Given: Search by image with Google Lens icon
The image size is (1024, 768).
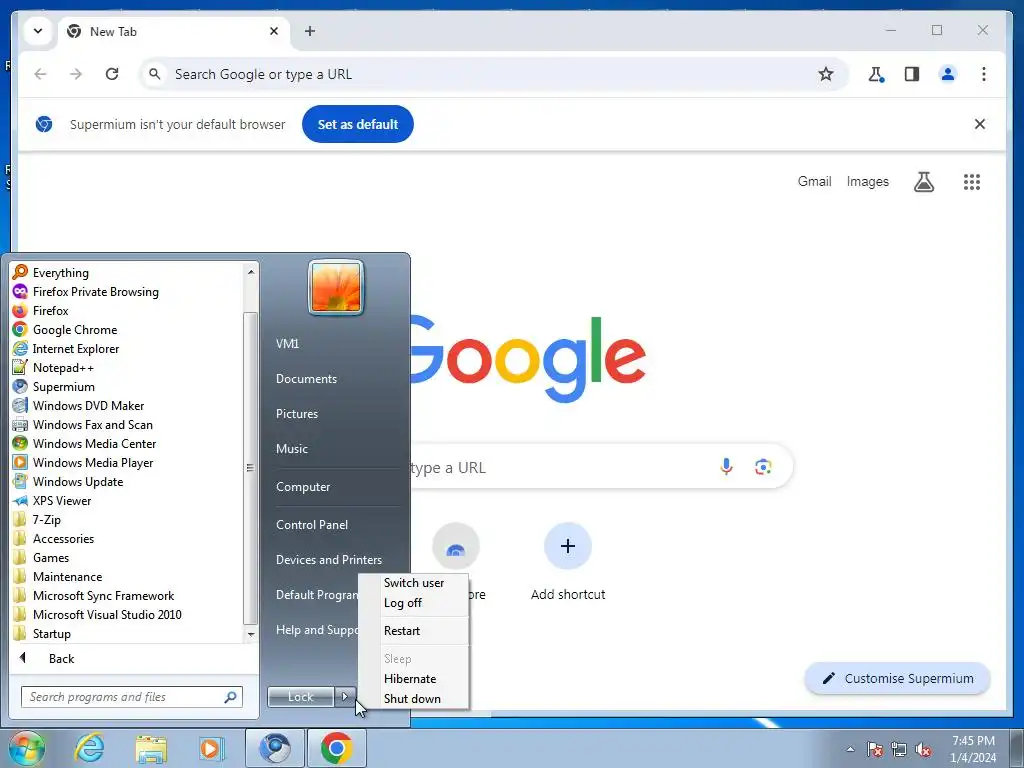Looking at the screenshot, I should coord(763,466).
